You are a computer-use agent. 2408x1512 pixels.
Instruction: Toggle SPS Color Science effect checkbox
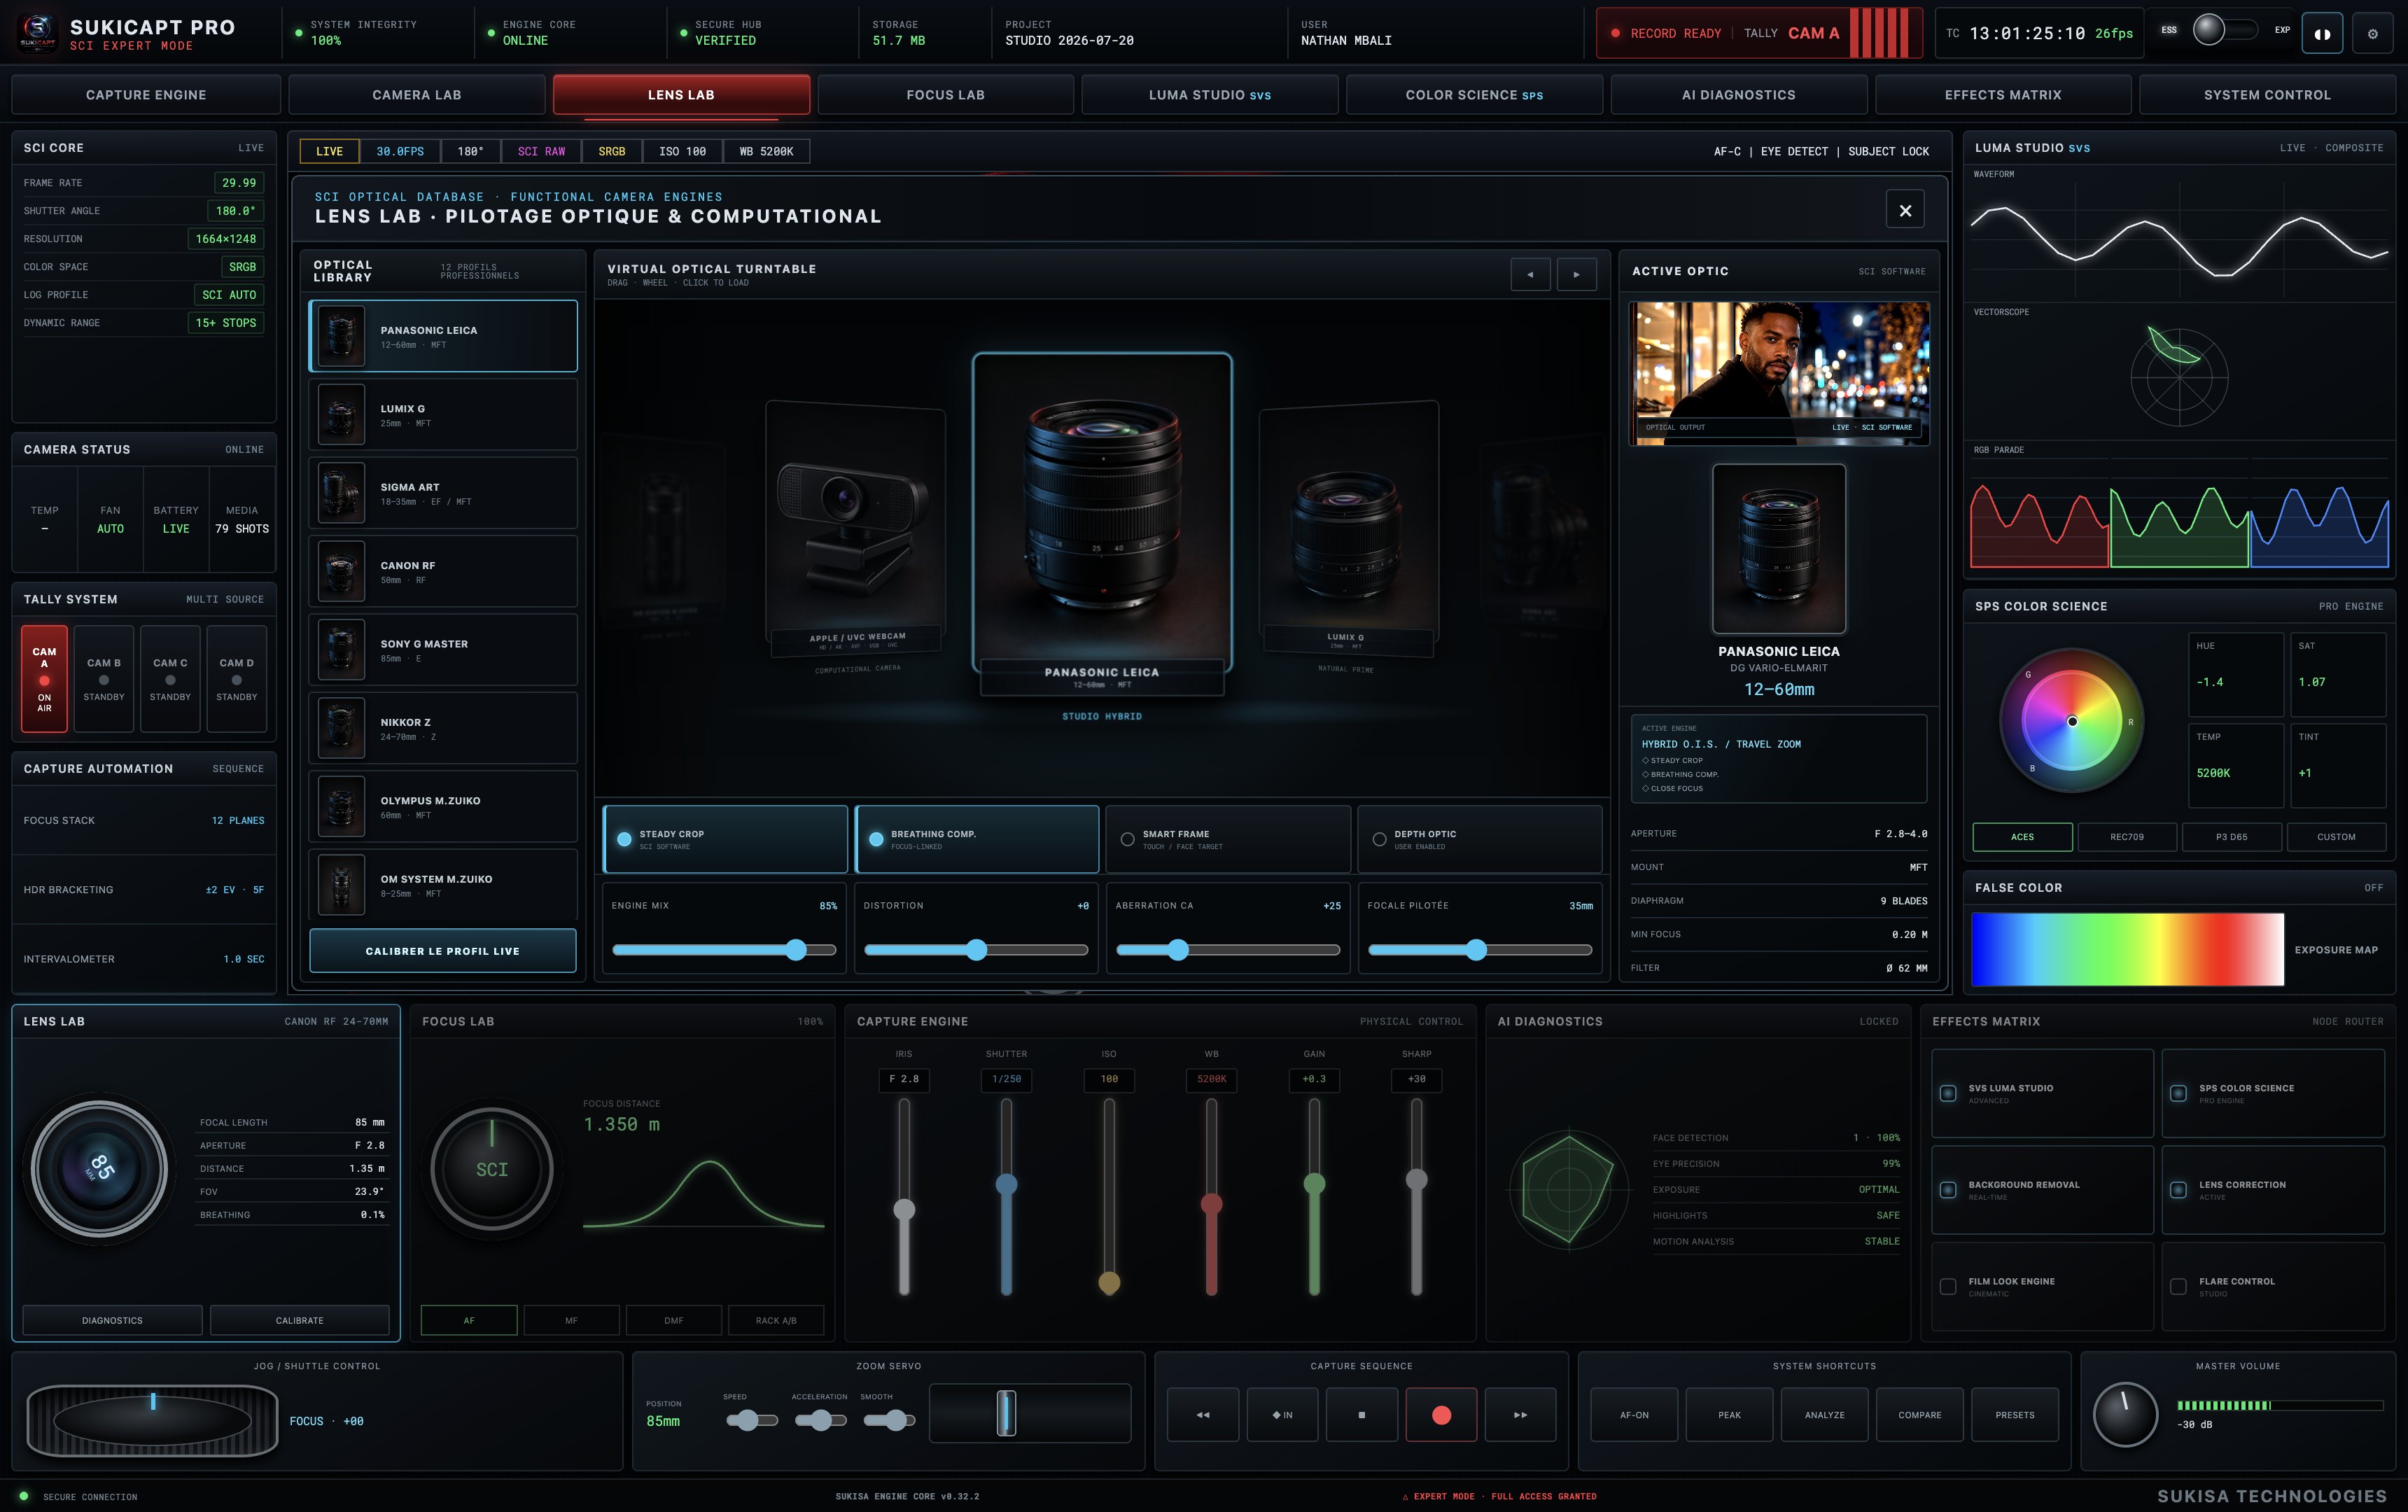point(2178,1093)
